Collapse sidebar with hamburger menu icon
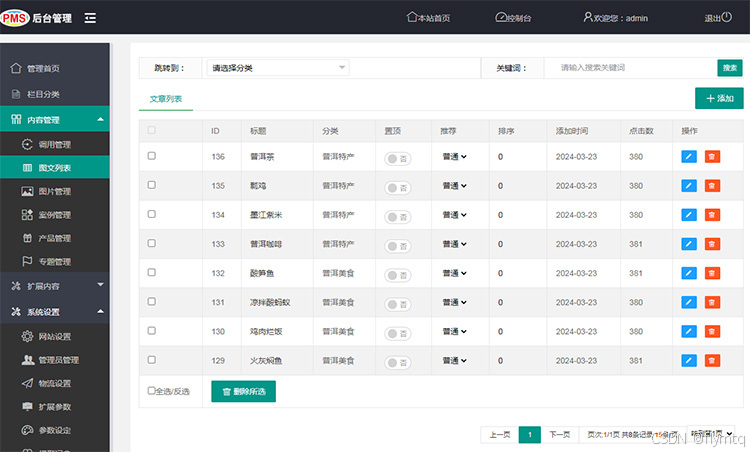This screenshot has width=750, height=452. pyautogui.click(x=90, y=18)
